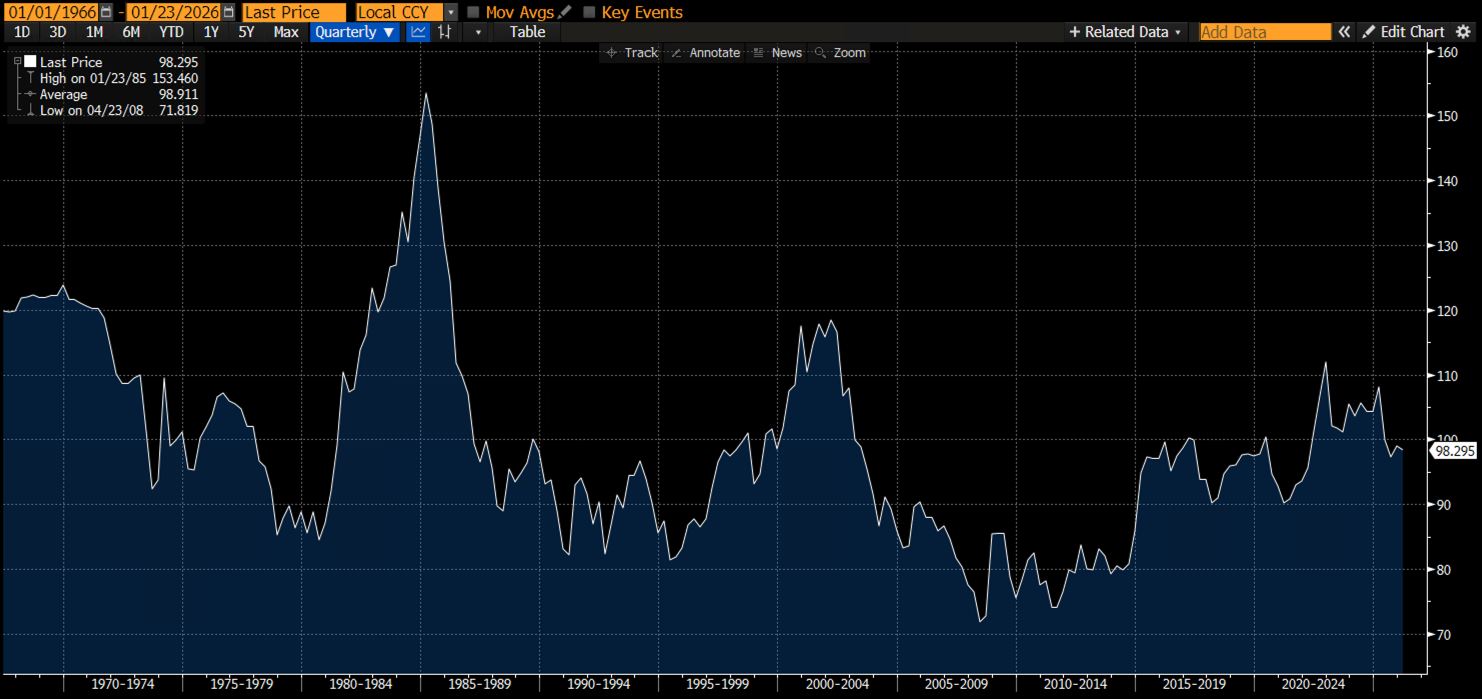Collapse the legend tree minus box
Screen dimensions: 1482x699
tap(18, 62)
